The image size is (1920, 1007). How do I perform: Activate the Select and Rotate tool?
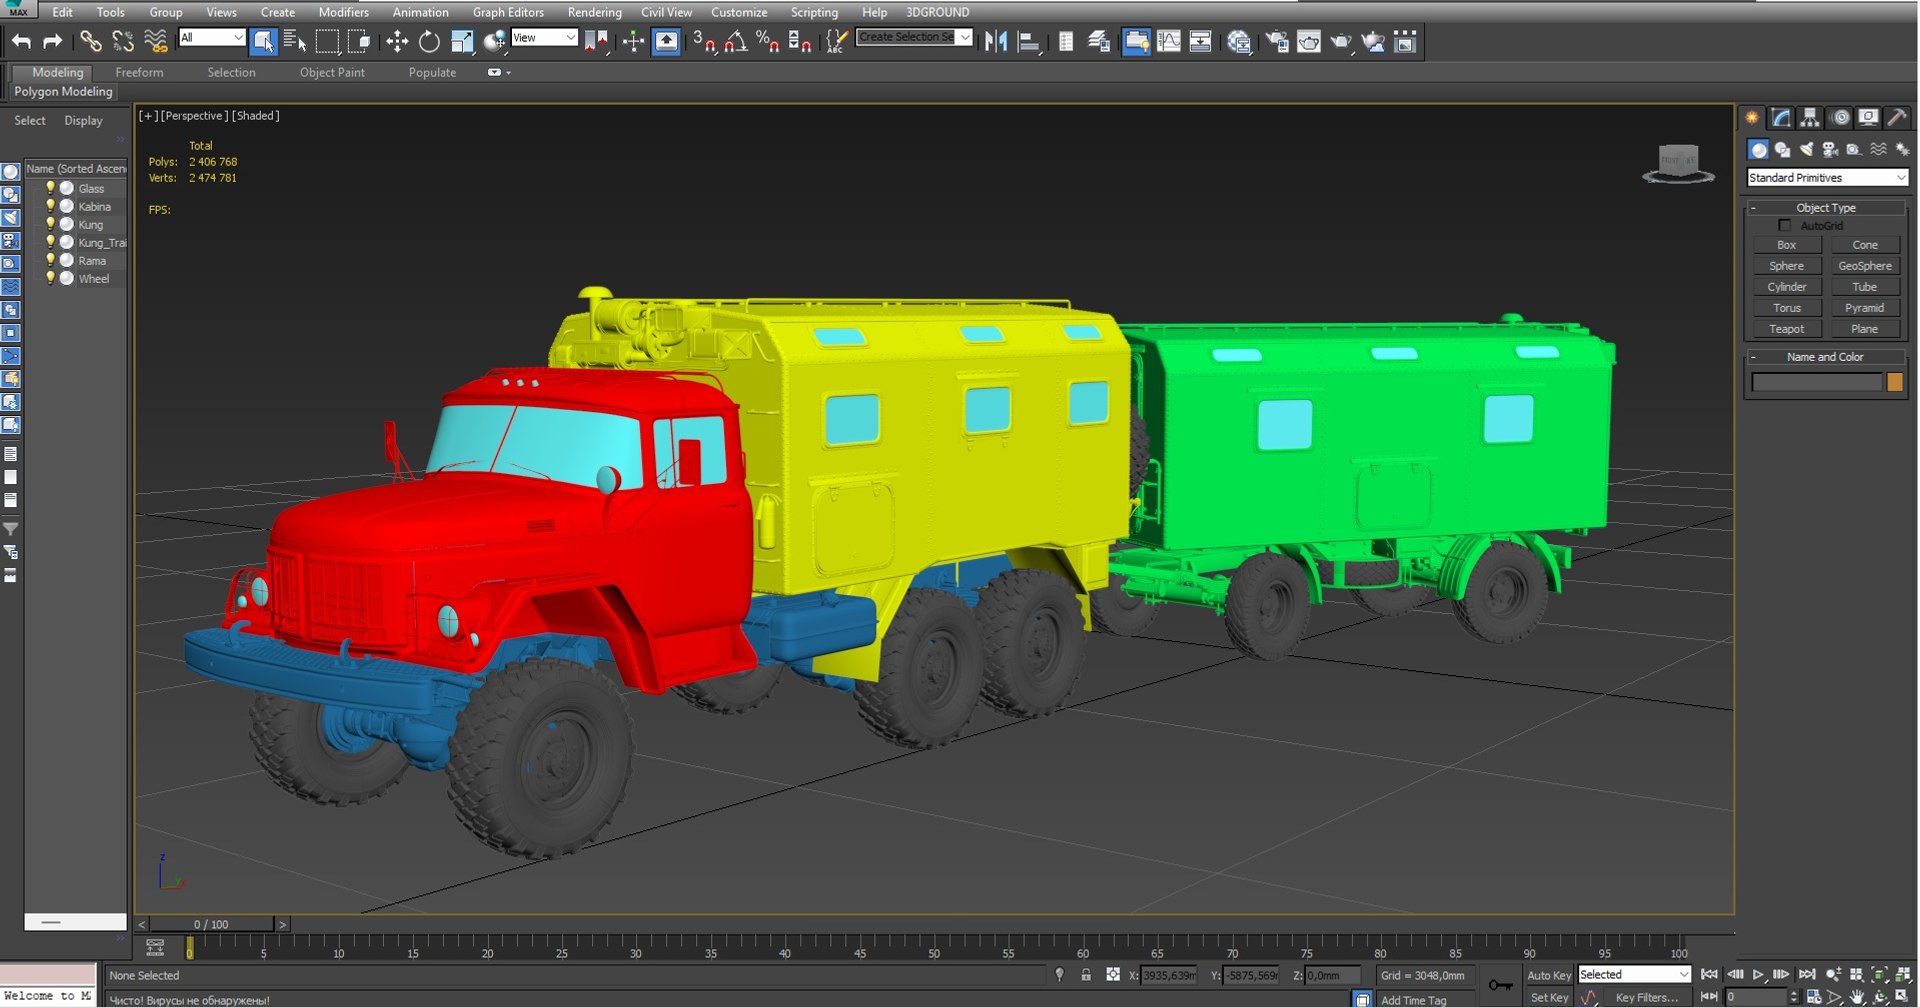429,41
